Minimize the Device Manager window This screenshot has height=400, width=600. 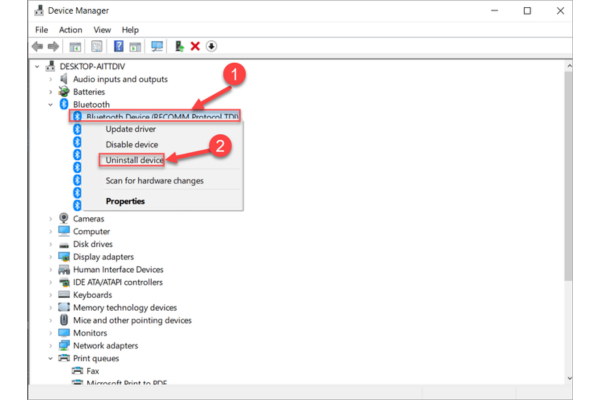pyautogui.click(x=494, y=11)
